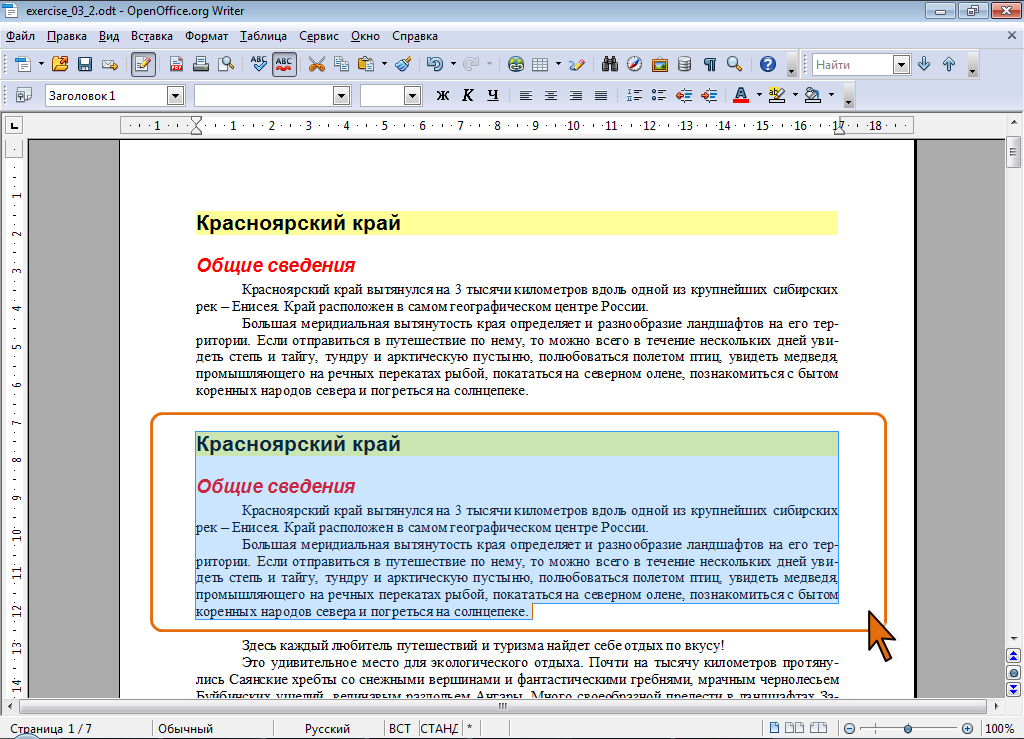Open the font size dropdown arrow
Screen dimensions: 1024x739
(412, 96)
